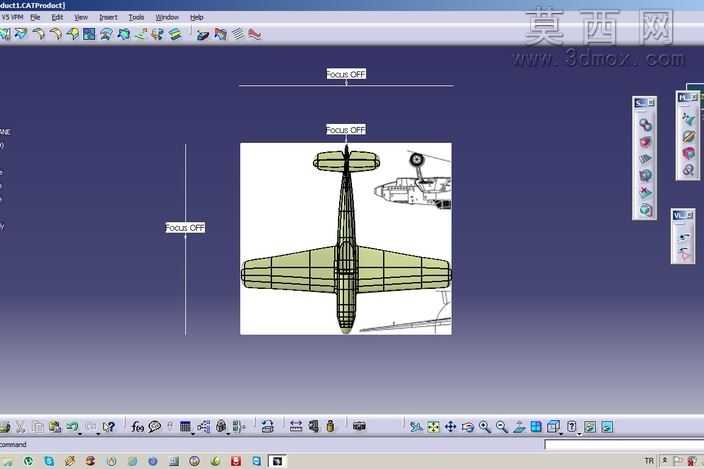
Task: Click the Undo arrow icon
Action: coord(72,426)
